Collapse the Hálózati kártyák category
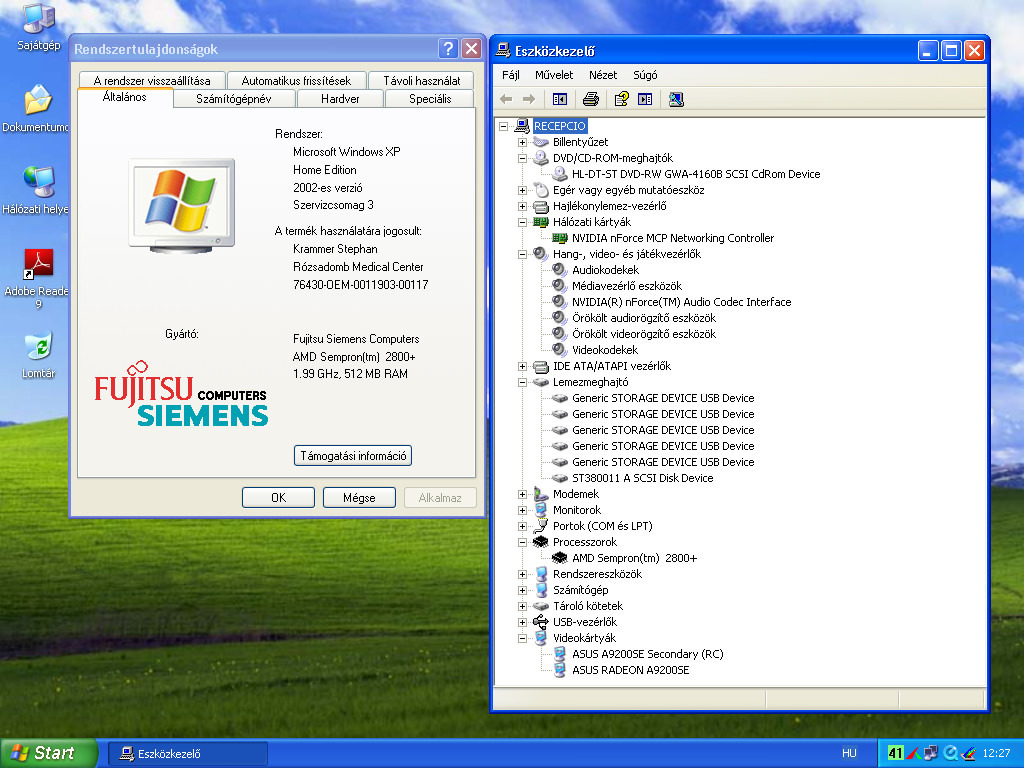Viewport: 1024px width, 768px height. [x=522, y=222]
